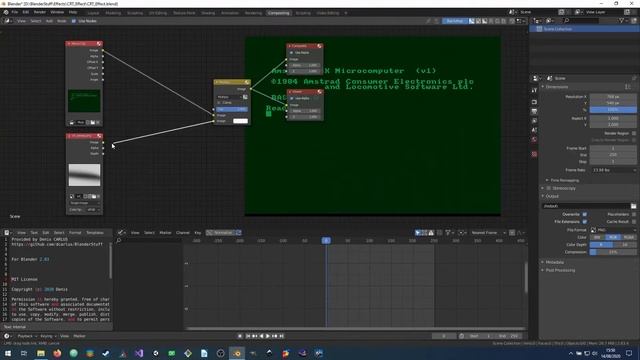Viewport: 640px width, 360px height.
Task: Expand the Stereoscopy panel
Action: pos(564,188)
